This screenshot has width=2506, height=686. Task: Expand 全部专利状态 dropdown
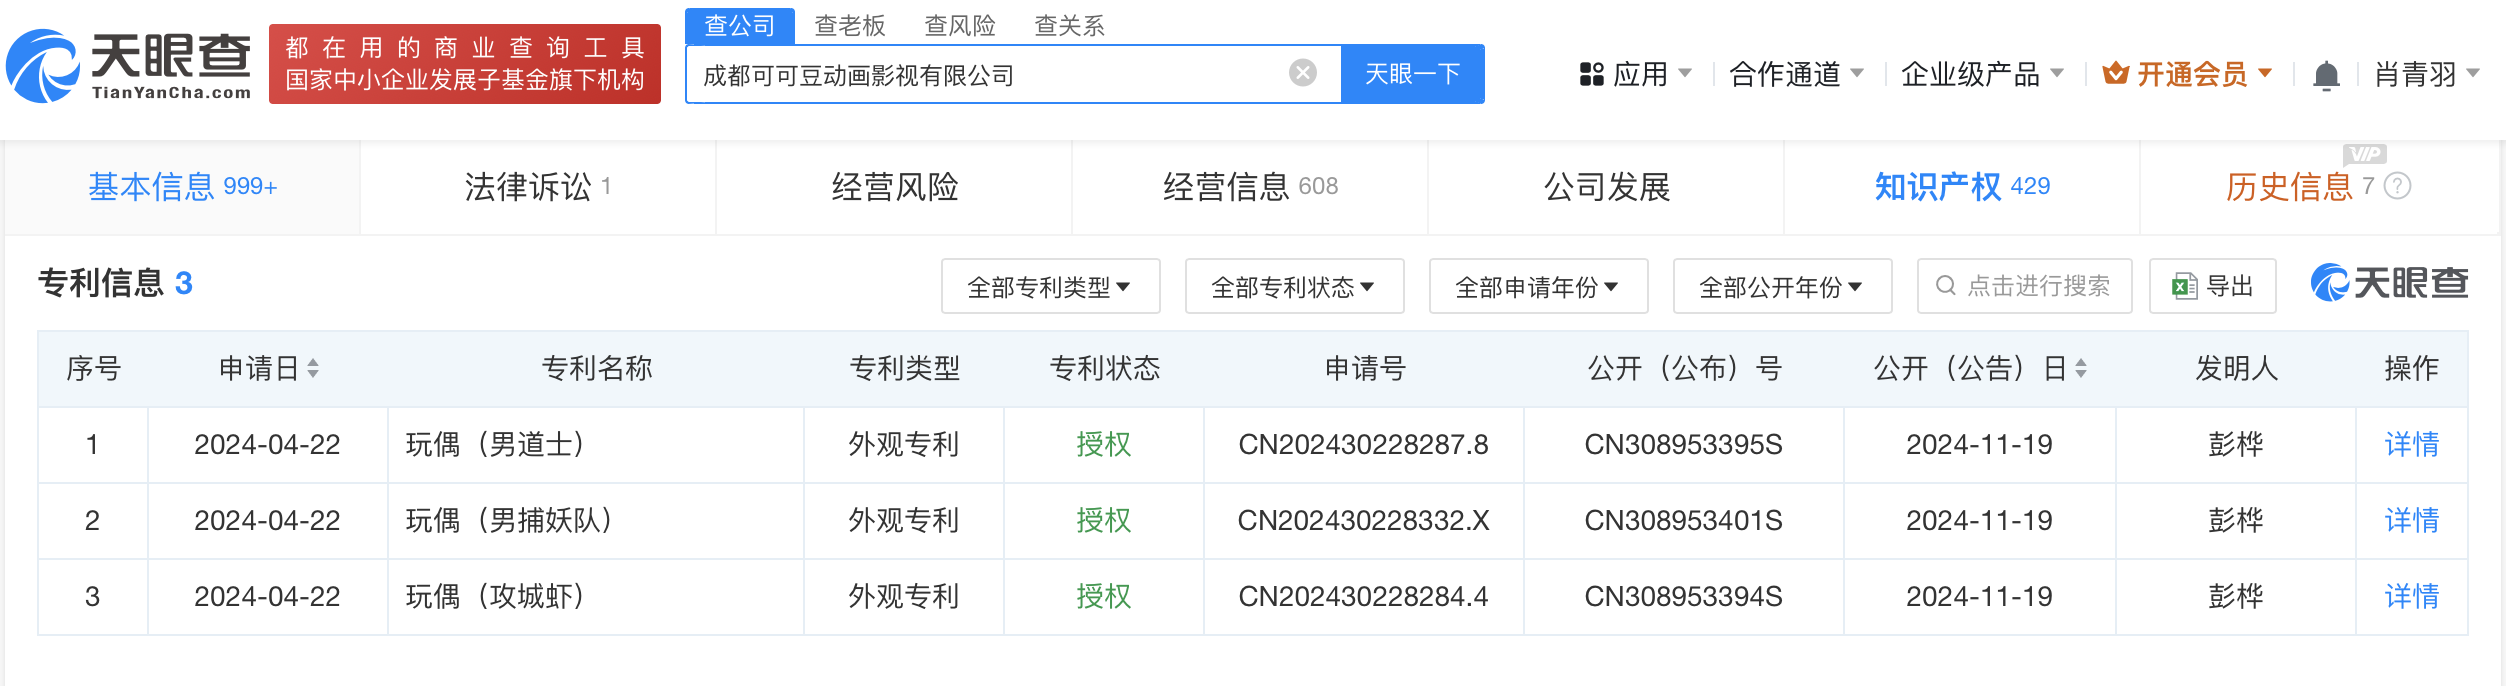tap(1294, 287)
